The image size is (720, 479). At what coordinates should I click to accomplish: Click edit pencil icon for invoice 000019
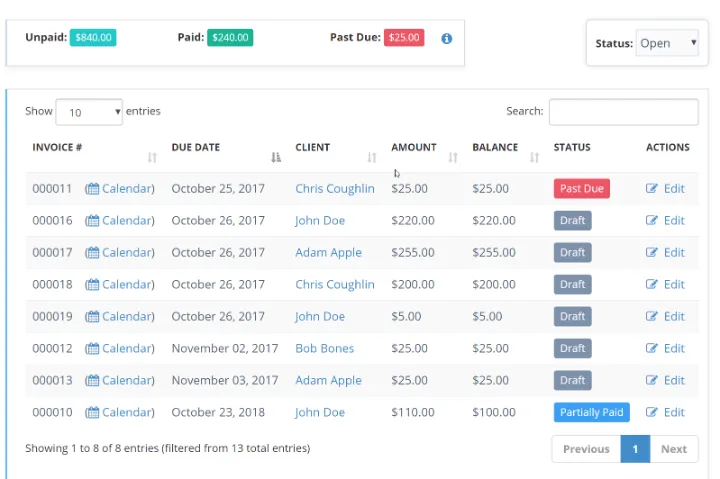(x=652, y=316)
